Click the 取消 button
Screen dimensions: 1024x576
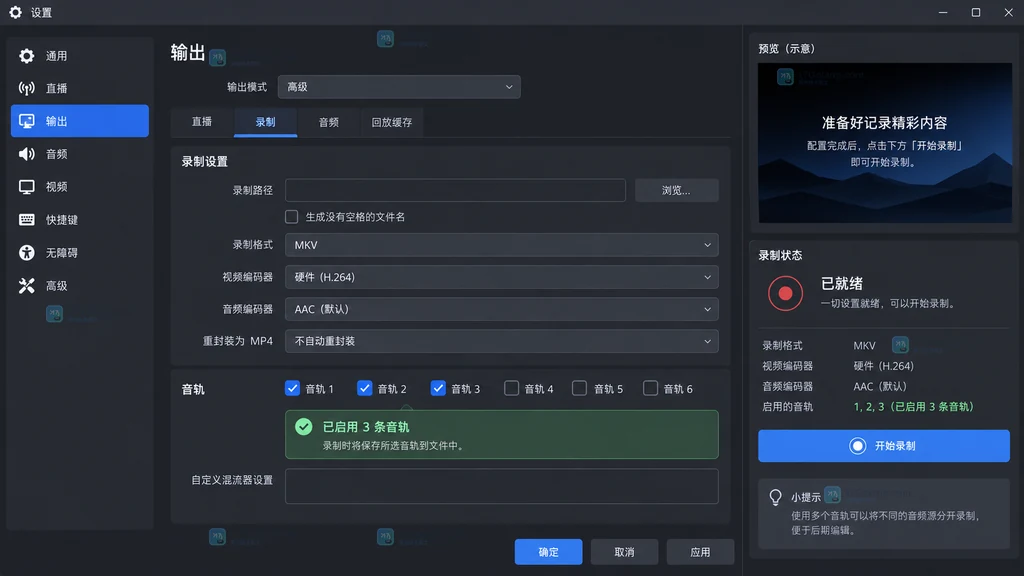coord(624,552)
